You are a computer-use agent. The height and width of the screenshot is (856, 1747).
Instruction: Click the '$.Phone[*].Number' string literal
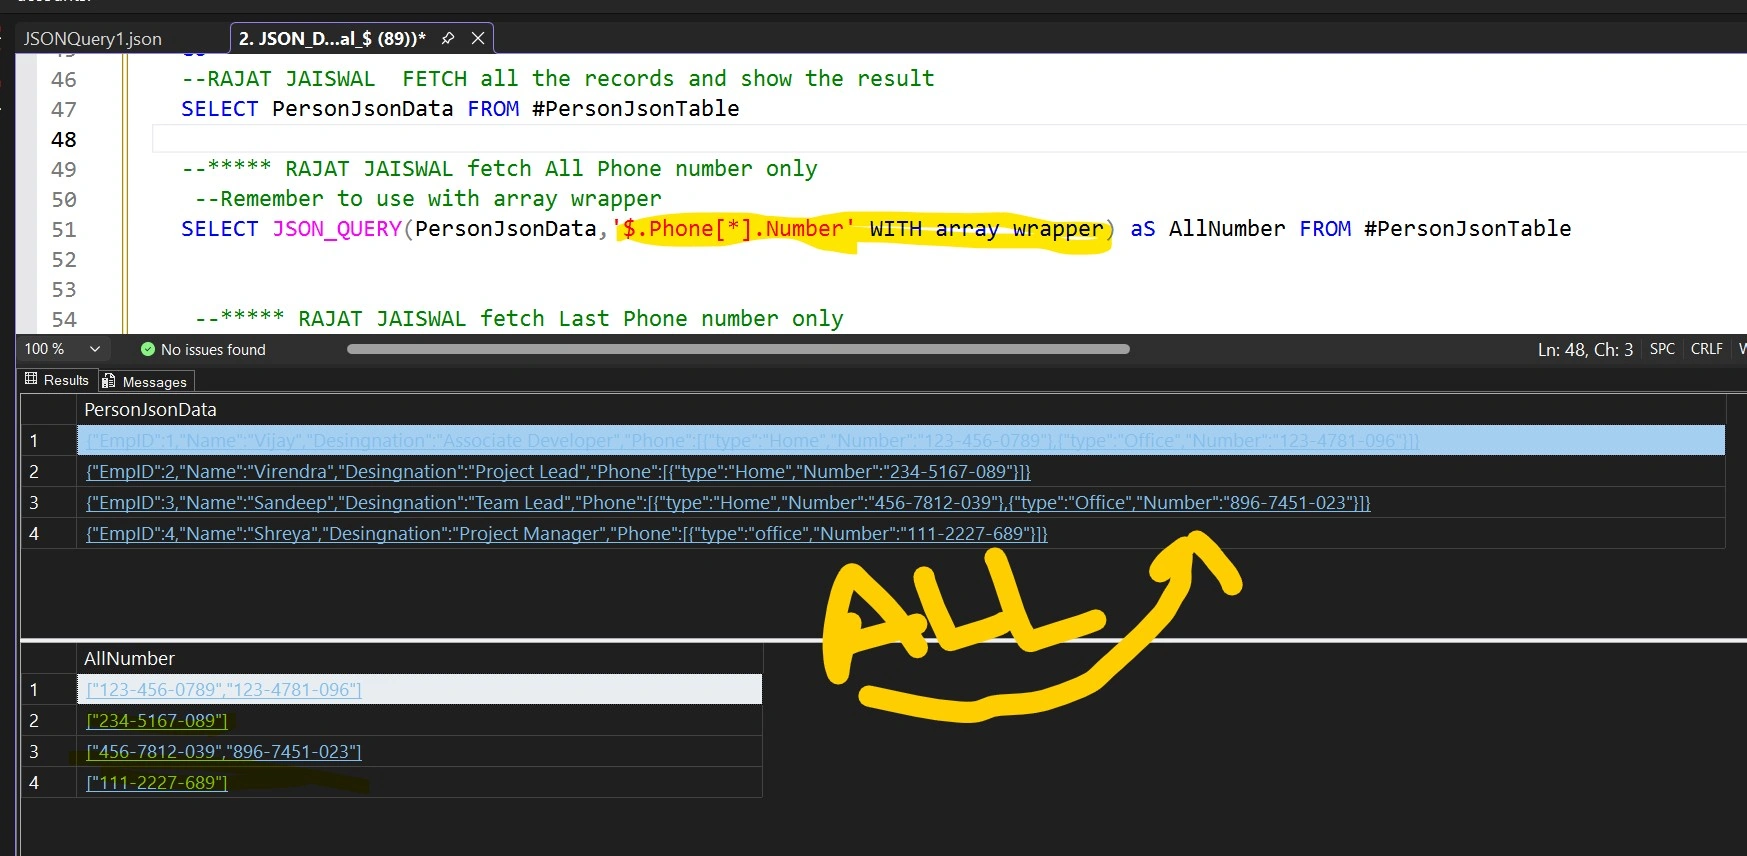pos(733,229)
